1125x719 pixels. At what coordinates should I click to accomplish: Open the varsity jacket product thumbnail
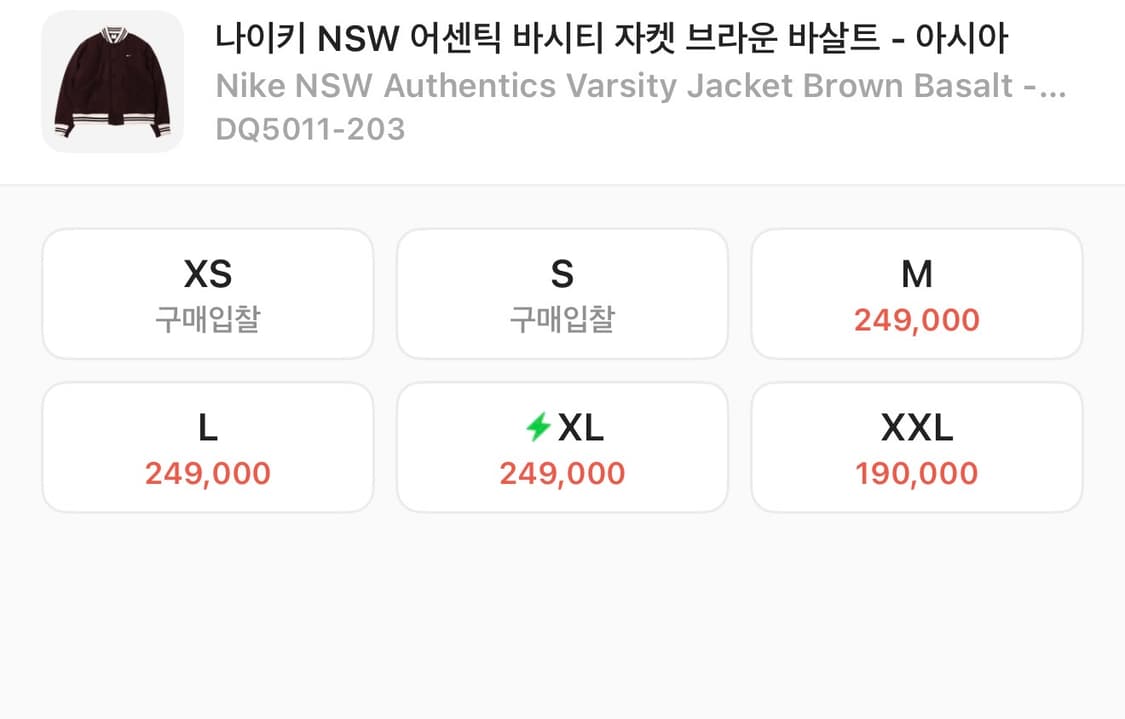point(112,80)
